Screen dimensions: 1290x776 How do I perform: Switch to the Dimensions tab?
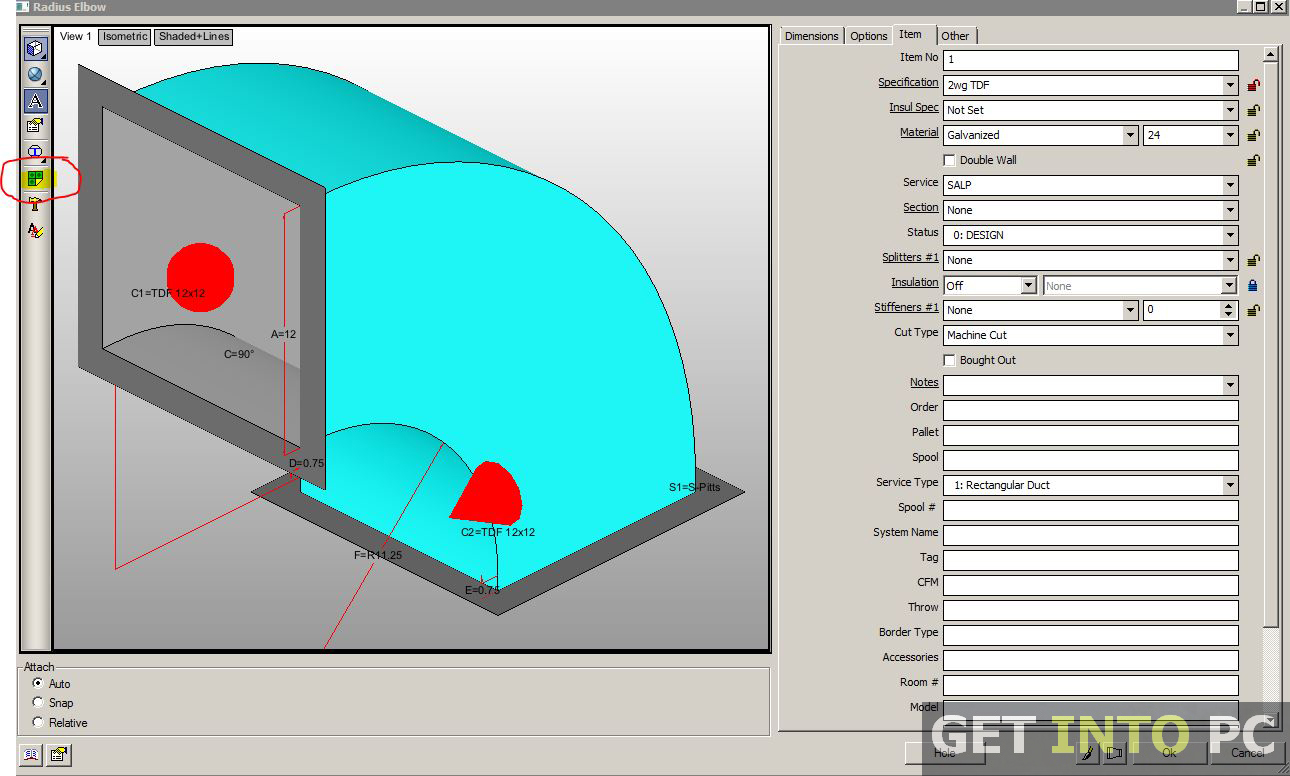(811, 36)
